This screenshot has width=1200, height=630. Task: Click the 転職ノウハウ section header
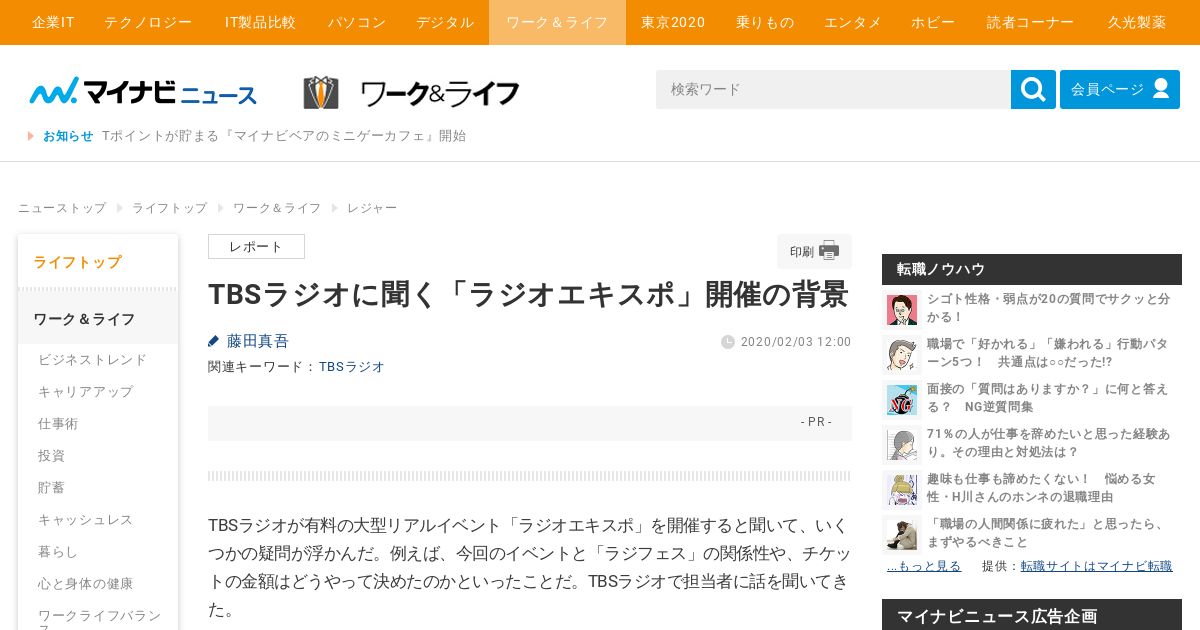click(1032, 269)
